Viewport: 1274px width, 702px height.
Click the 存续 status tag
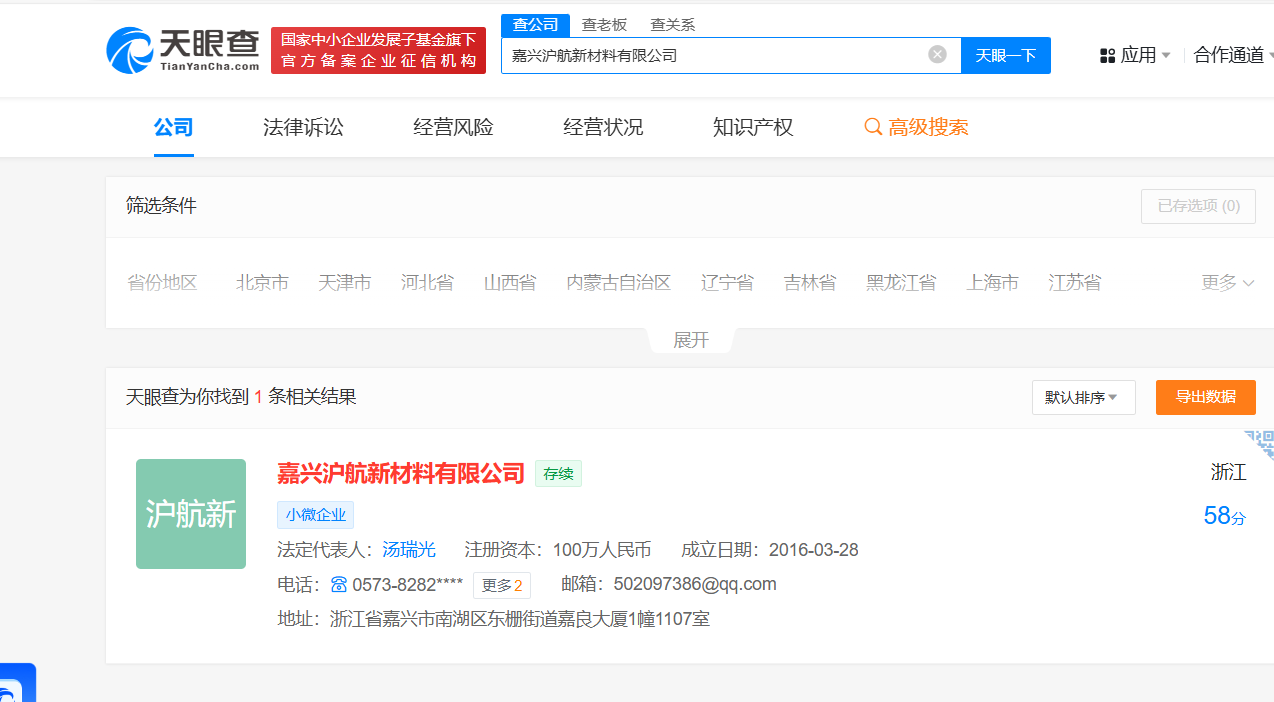(558, 474)
